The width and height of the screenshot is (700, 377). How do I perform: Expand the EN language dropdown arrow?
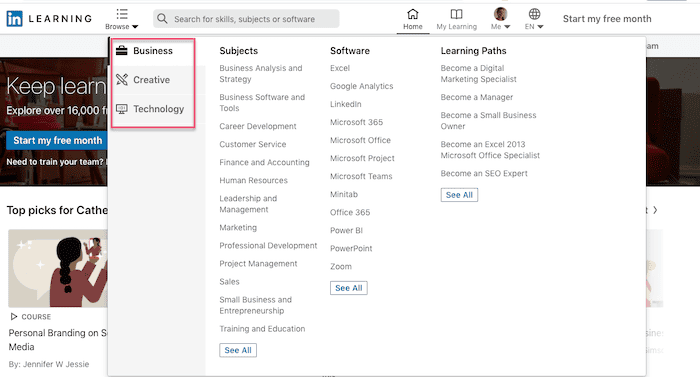(540, 27)
